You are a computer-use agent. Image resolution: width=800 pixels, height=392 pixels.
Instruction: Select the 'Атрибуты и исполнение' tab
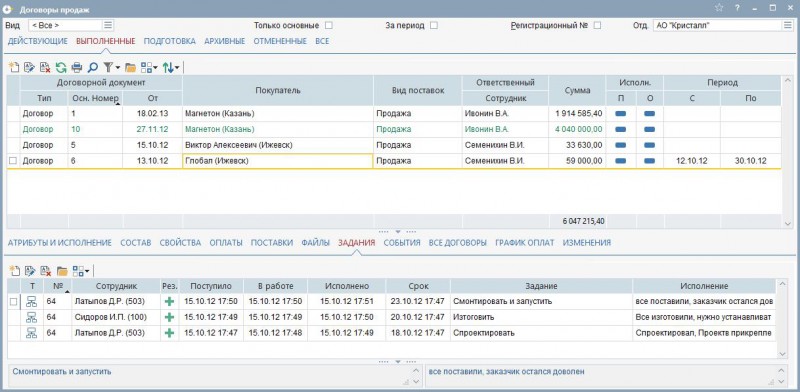point(60,243)
